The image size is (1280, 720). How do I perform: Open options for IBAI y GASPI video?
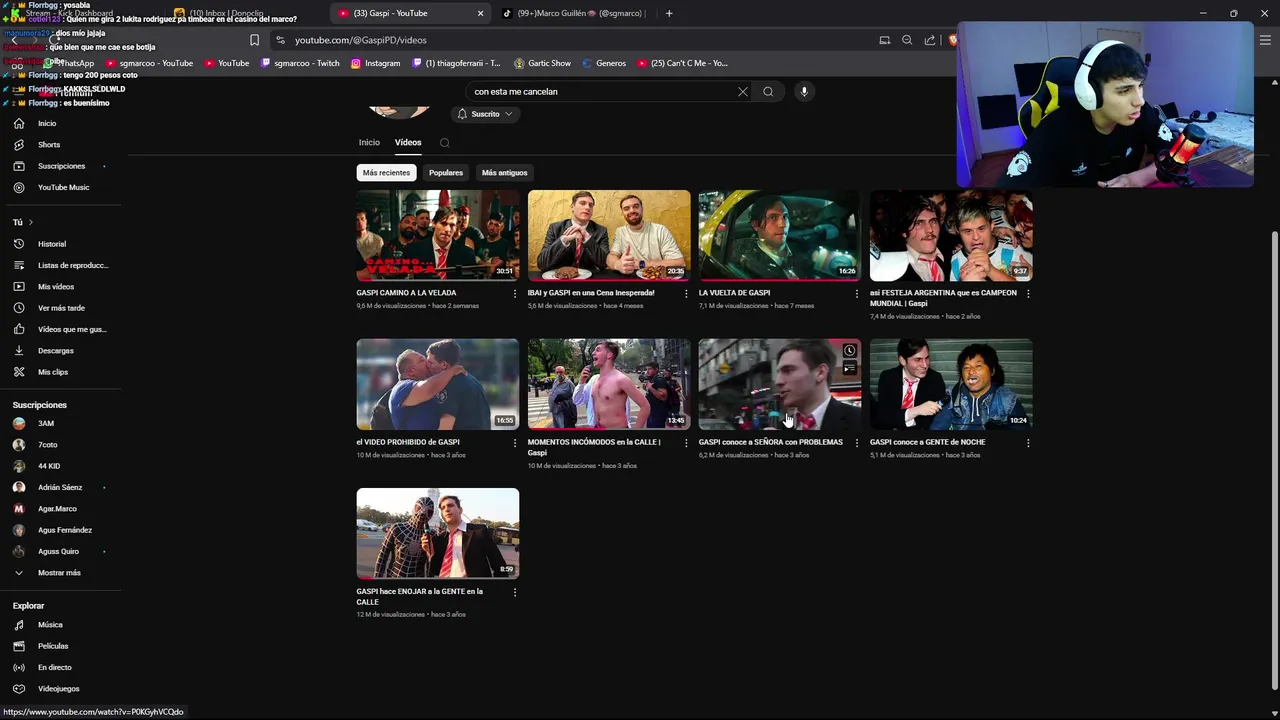pos(686,294)
